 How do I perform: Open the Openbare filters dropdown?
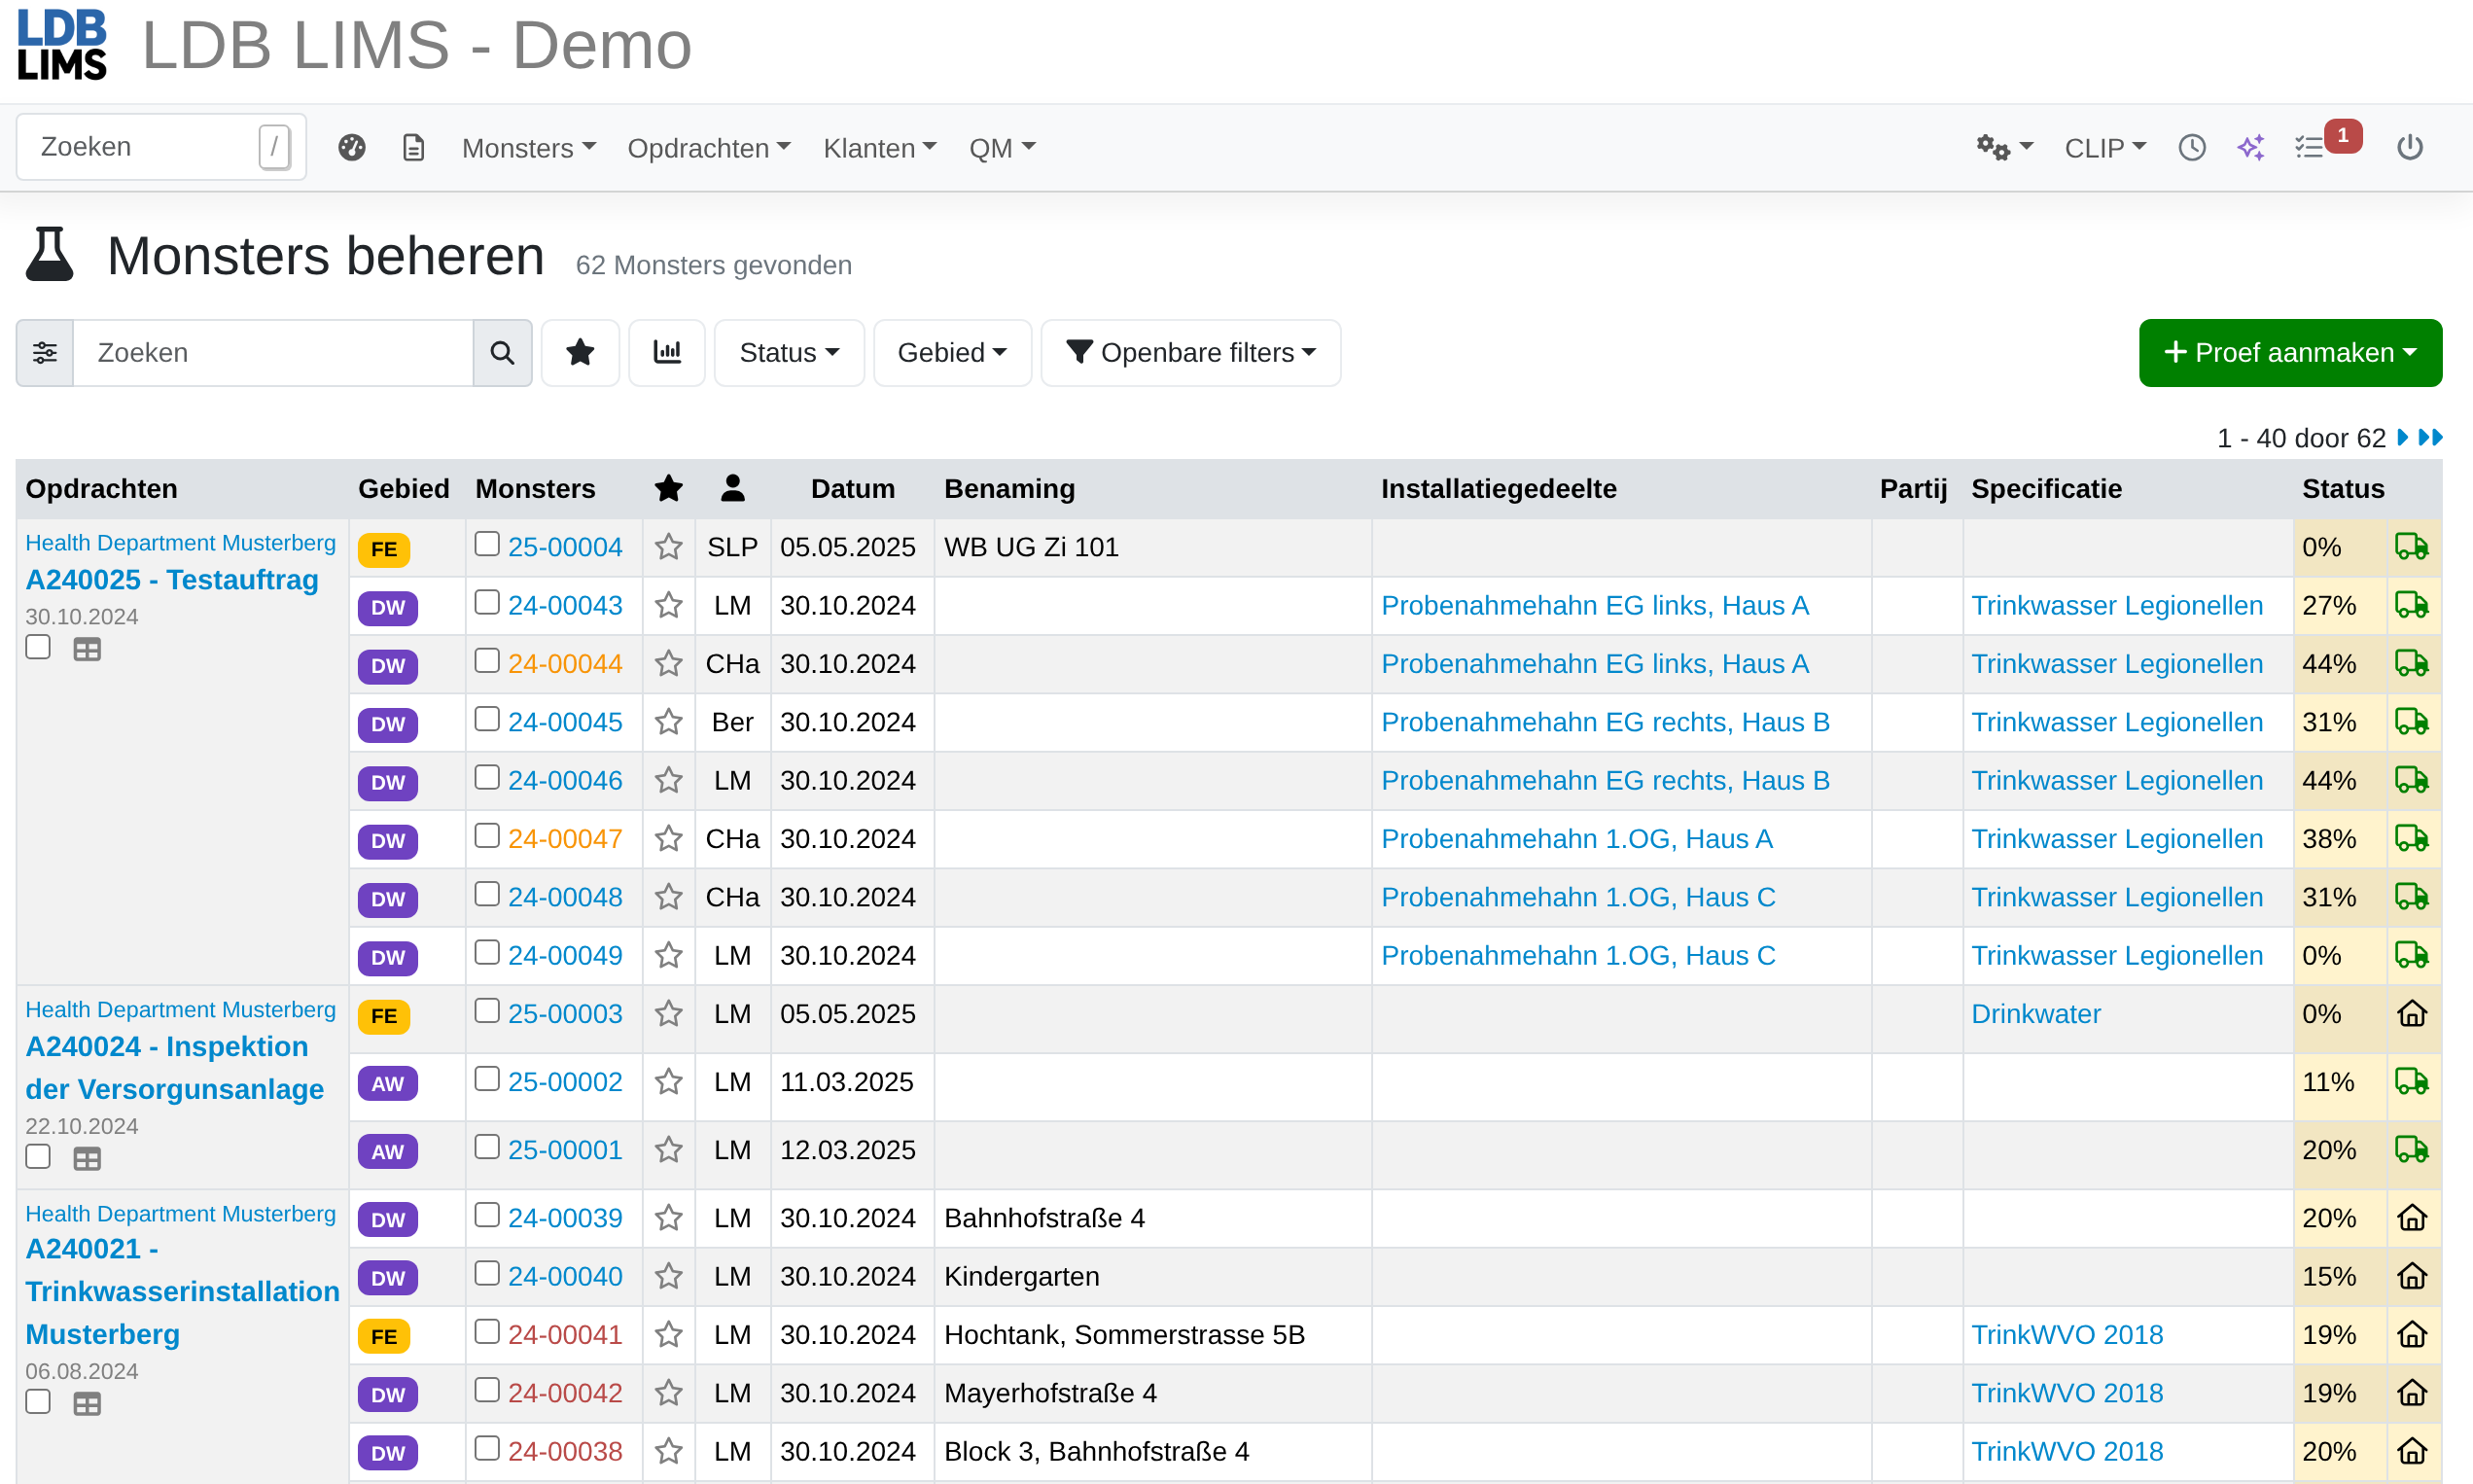click(1190, 353)
